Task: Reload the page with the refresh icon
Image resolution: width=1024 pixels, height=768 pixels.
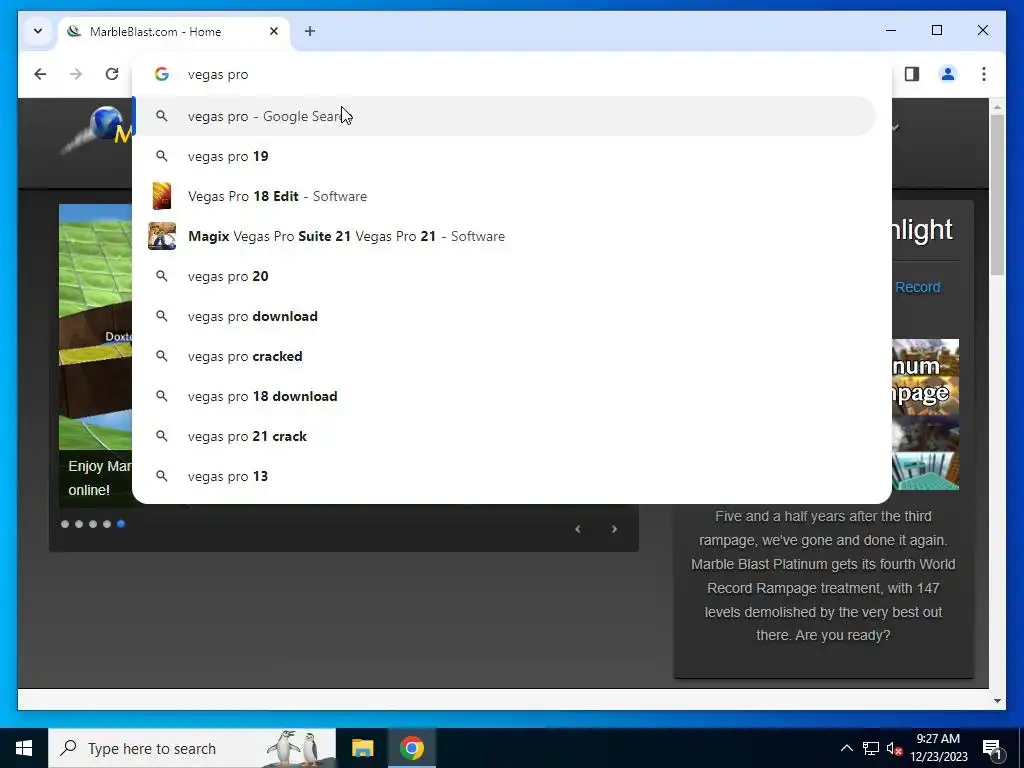Action: click(112, 74)
